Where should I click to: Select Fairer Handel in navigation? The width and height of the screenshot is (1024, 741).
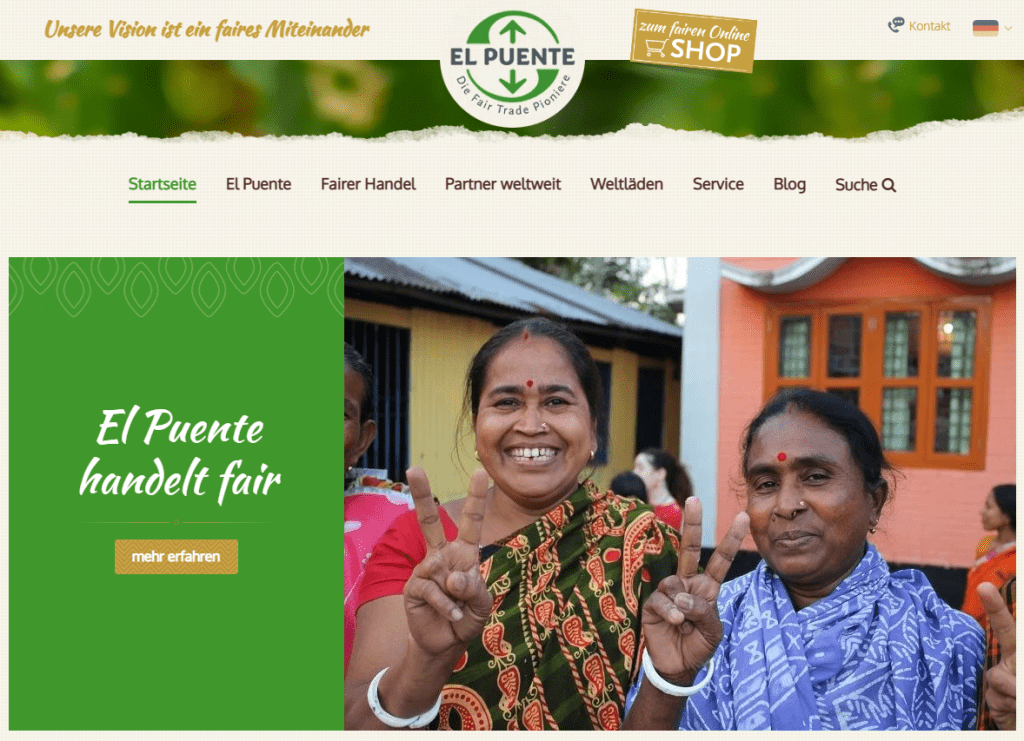[x=368, y=184]
